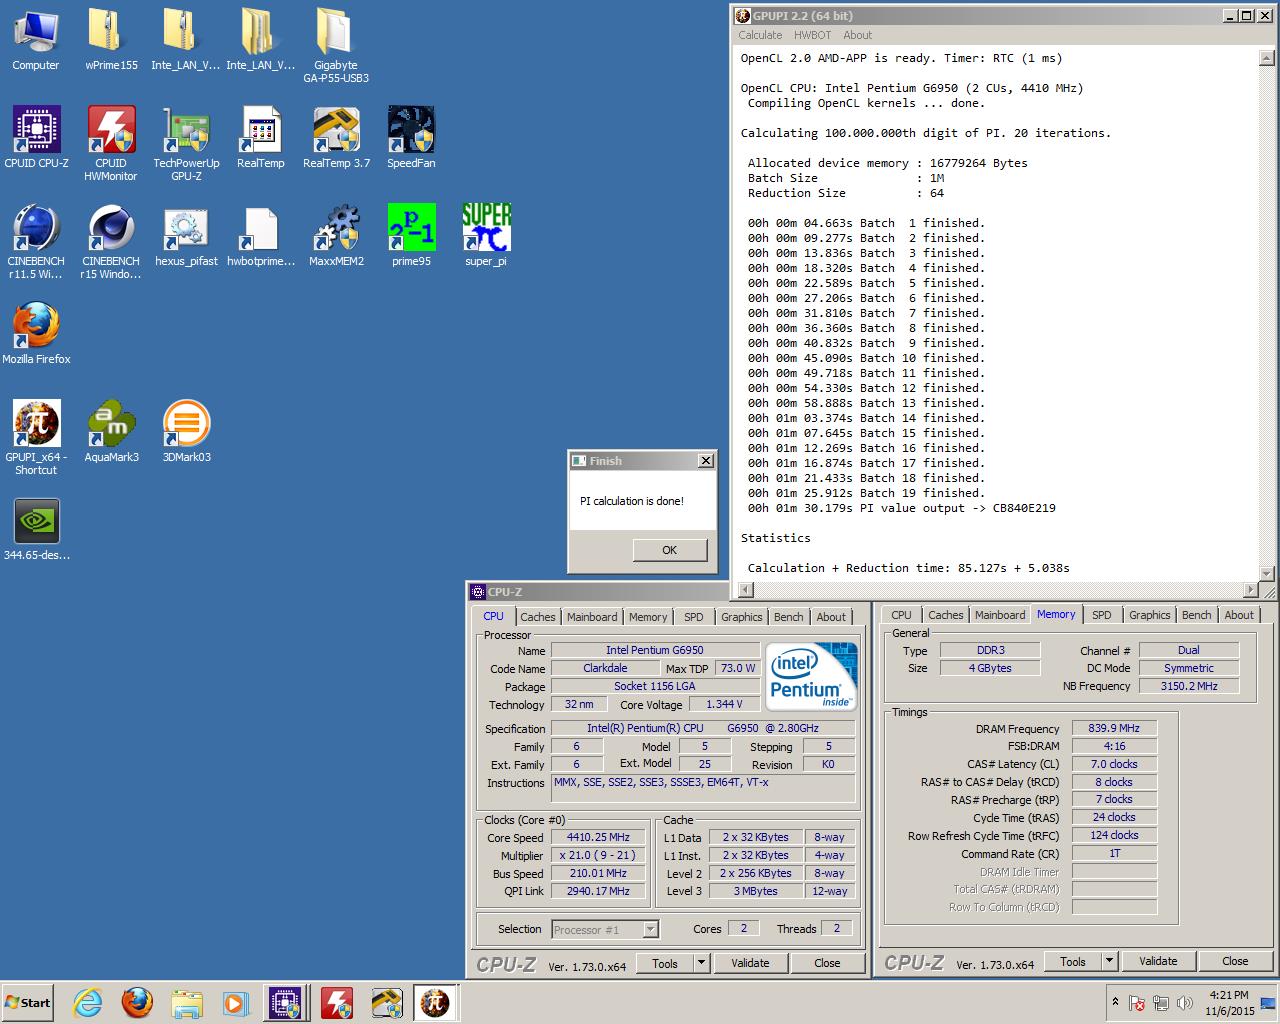
Task: Open the About menu in GPUPI
Action: 857,35
